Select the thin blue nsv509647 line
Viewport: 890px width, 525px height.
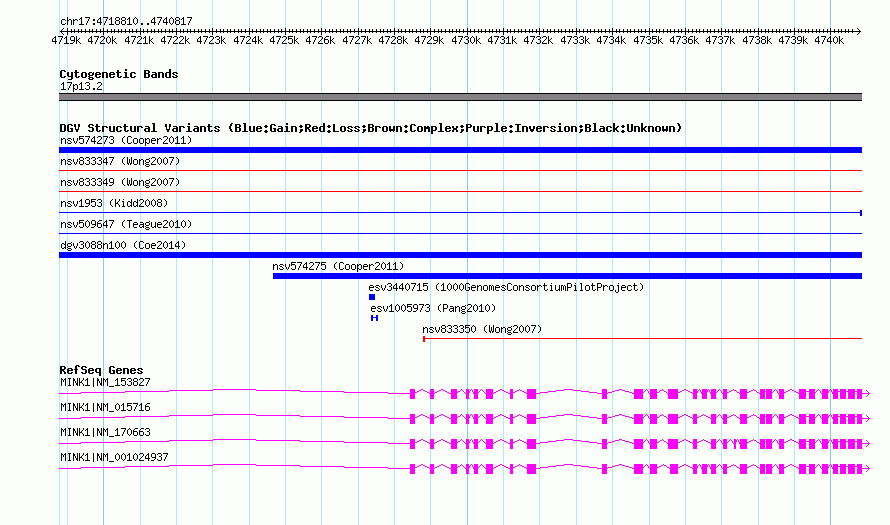460,233
